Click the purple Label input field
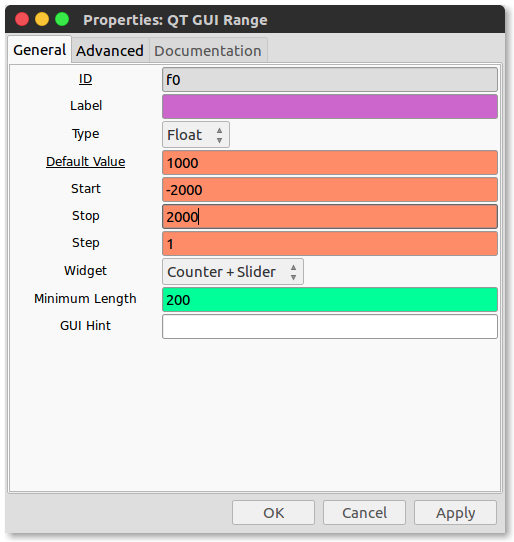 [330, 107]
